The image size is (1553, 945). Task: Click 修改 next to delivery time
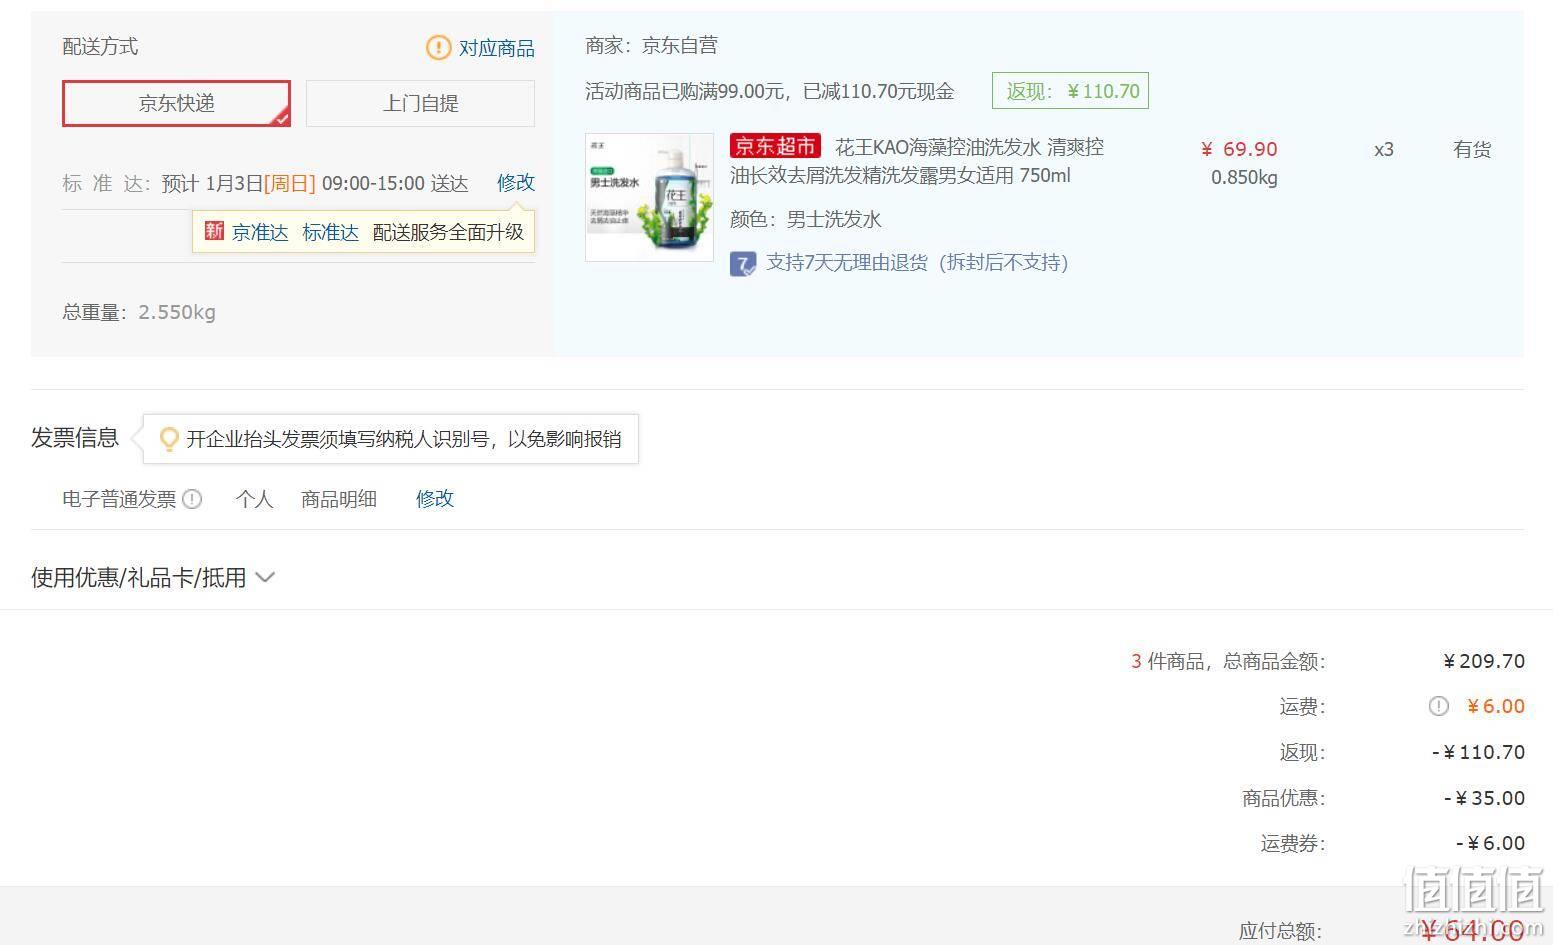click(516, 182)
